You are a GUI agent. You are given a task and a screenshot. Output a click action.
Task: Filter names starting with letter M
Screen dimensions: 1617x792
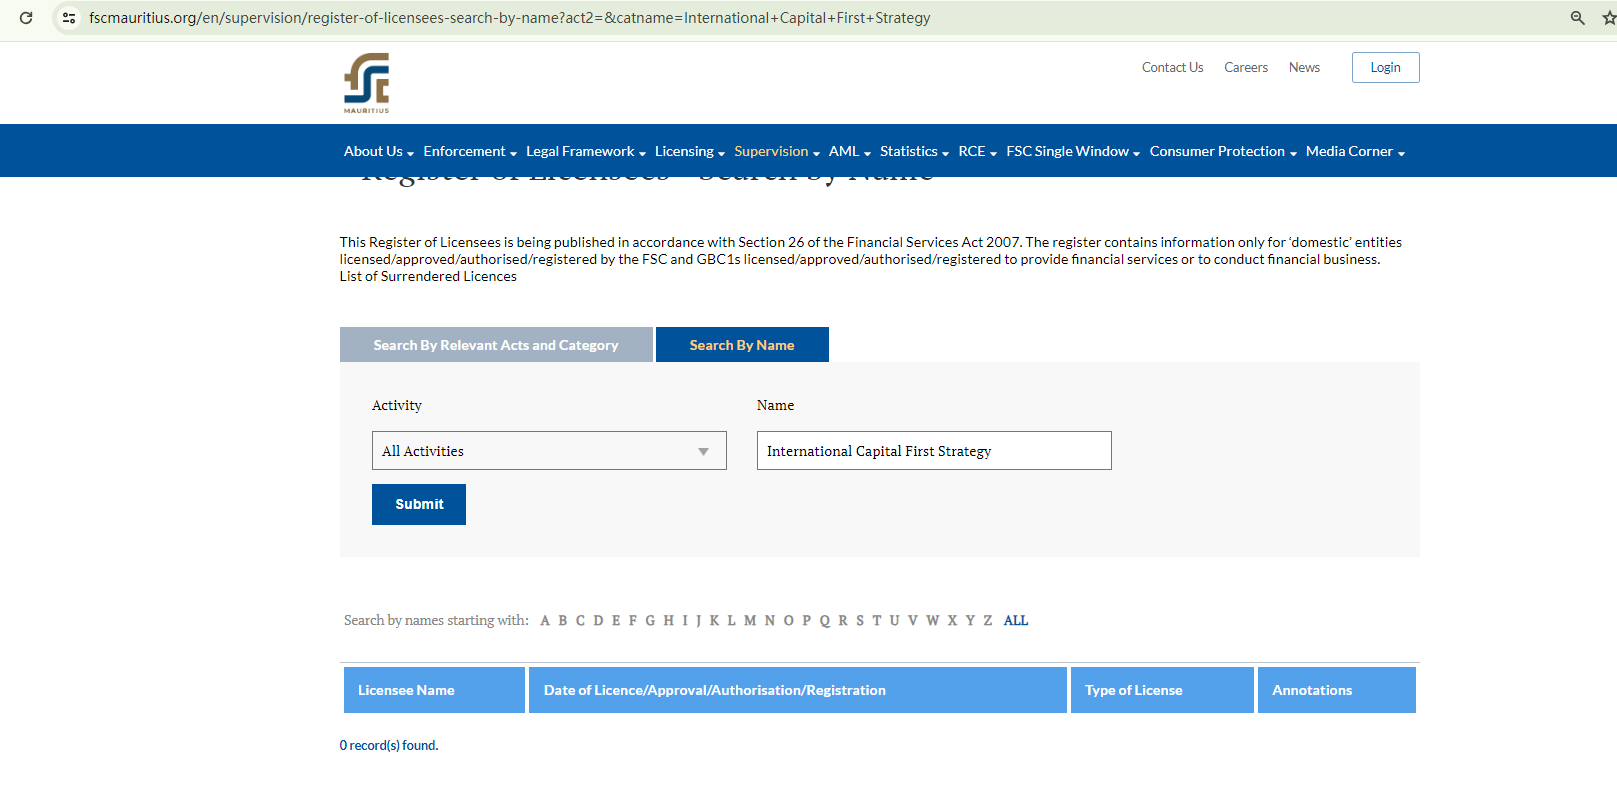(750, 620)
